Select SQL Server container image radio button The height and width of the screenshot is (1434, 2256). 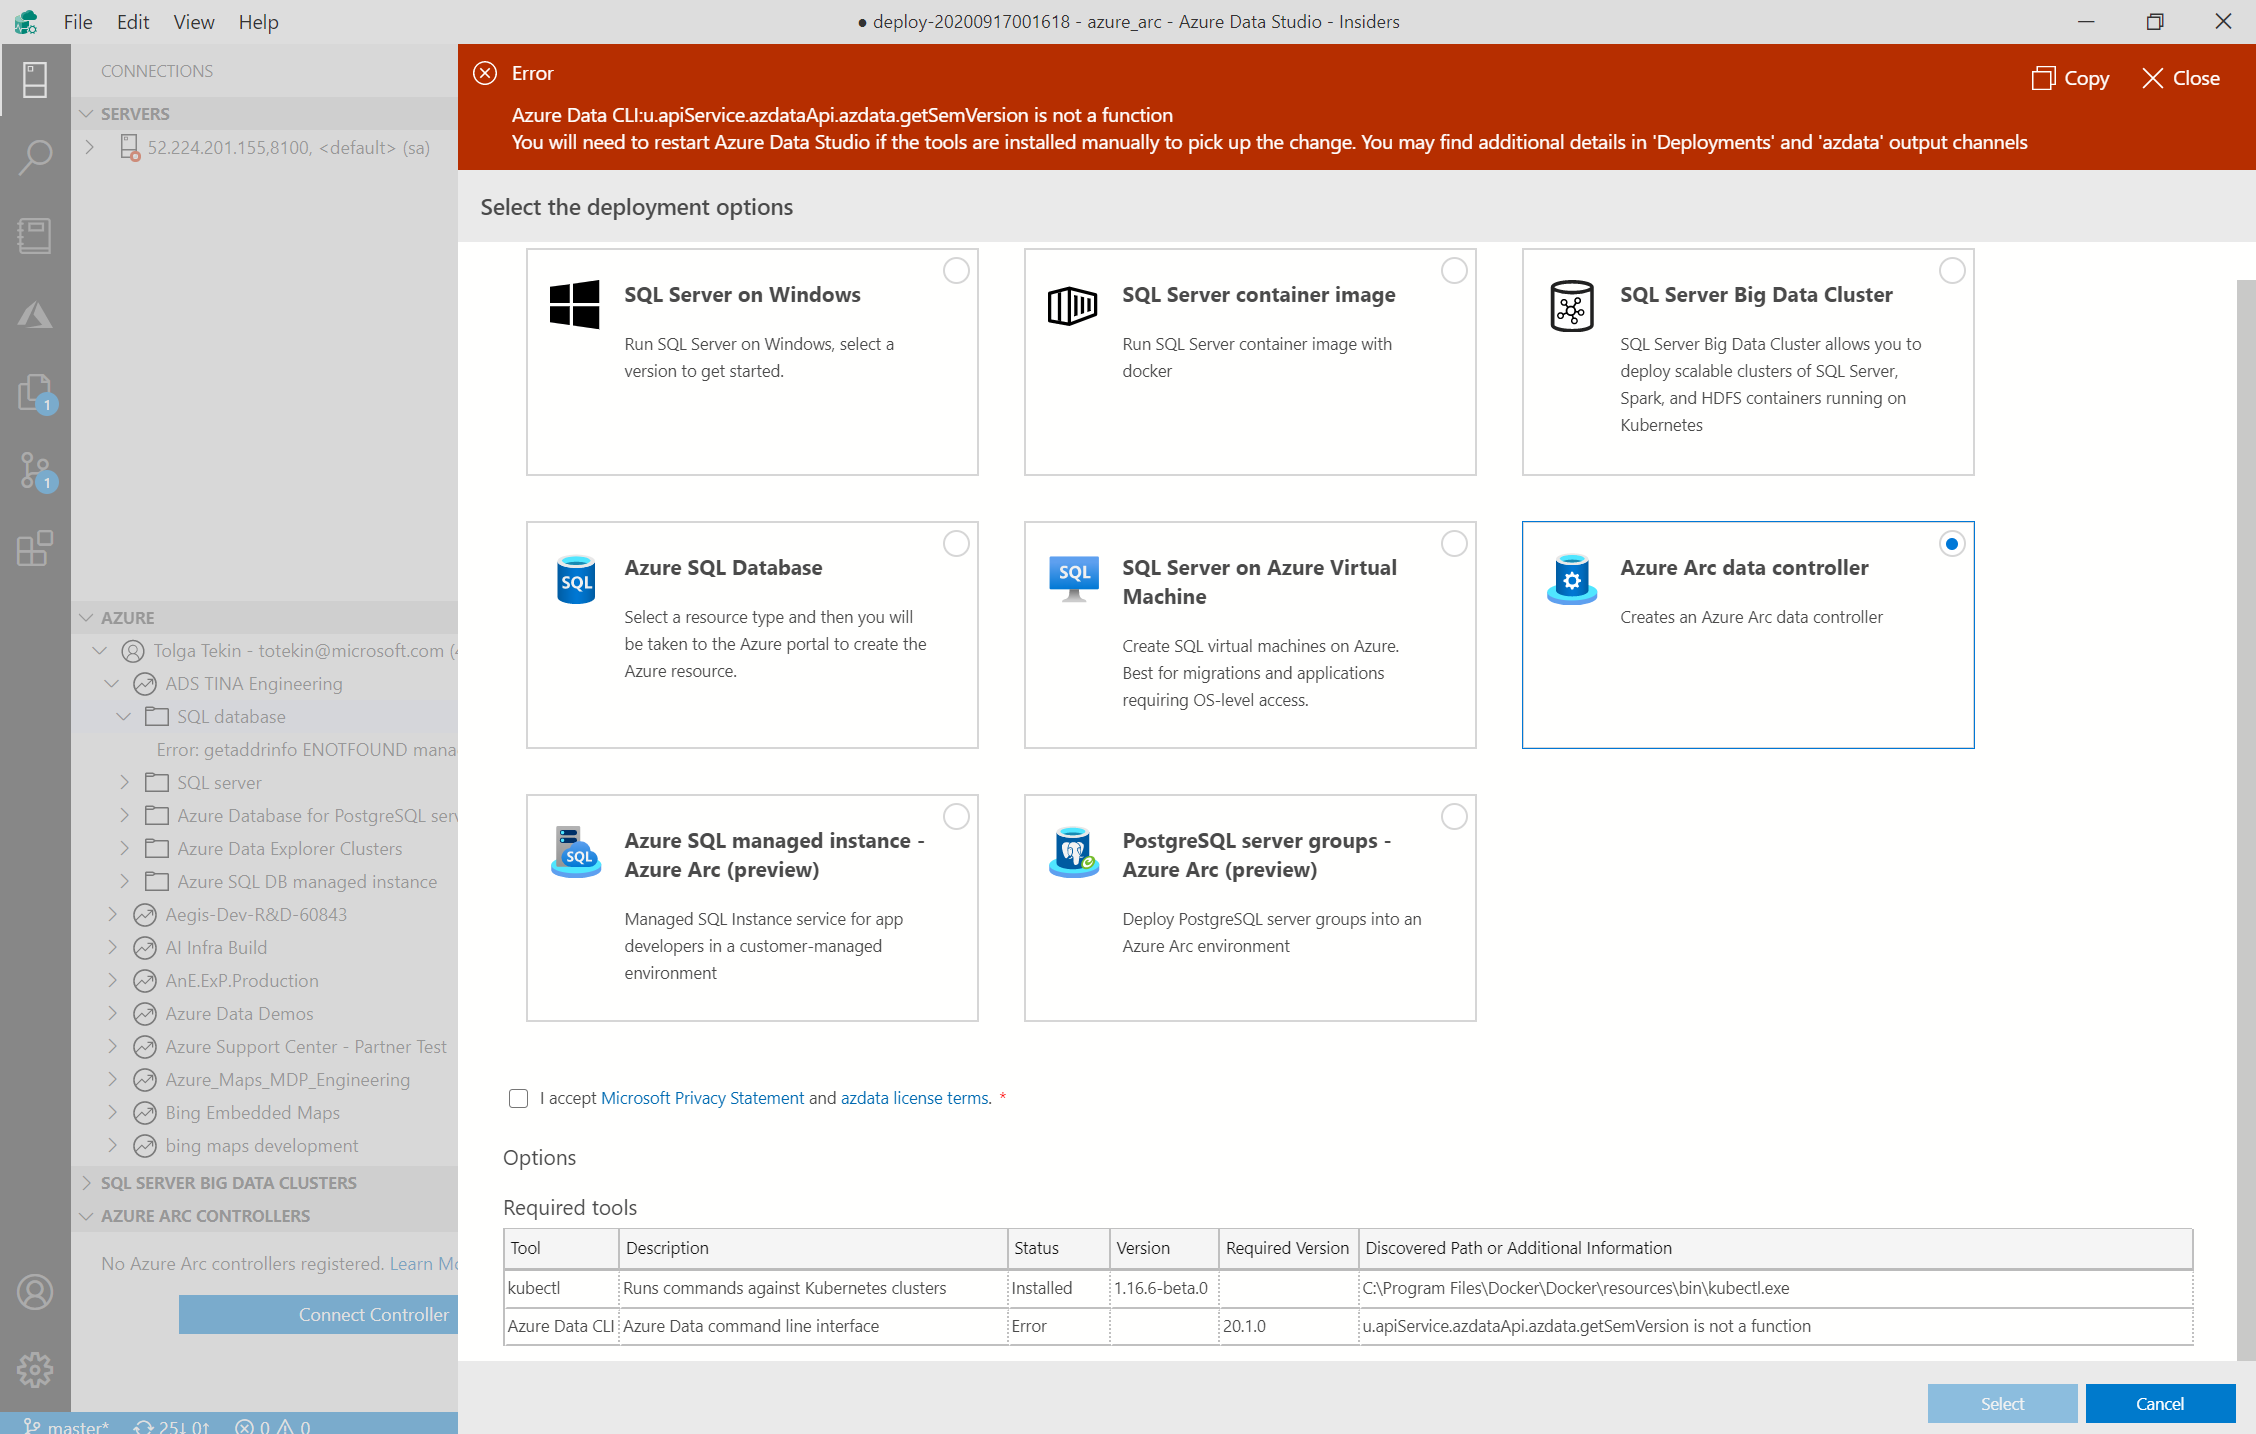1454,271
